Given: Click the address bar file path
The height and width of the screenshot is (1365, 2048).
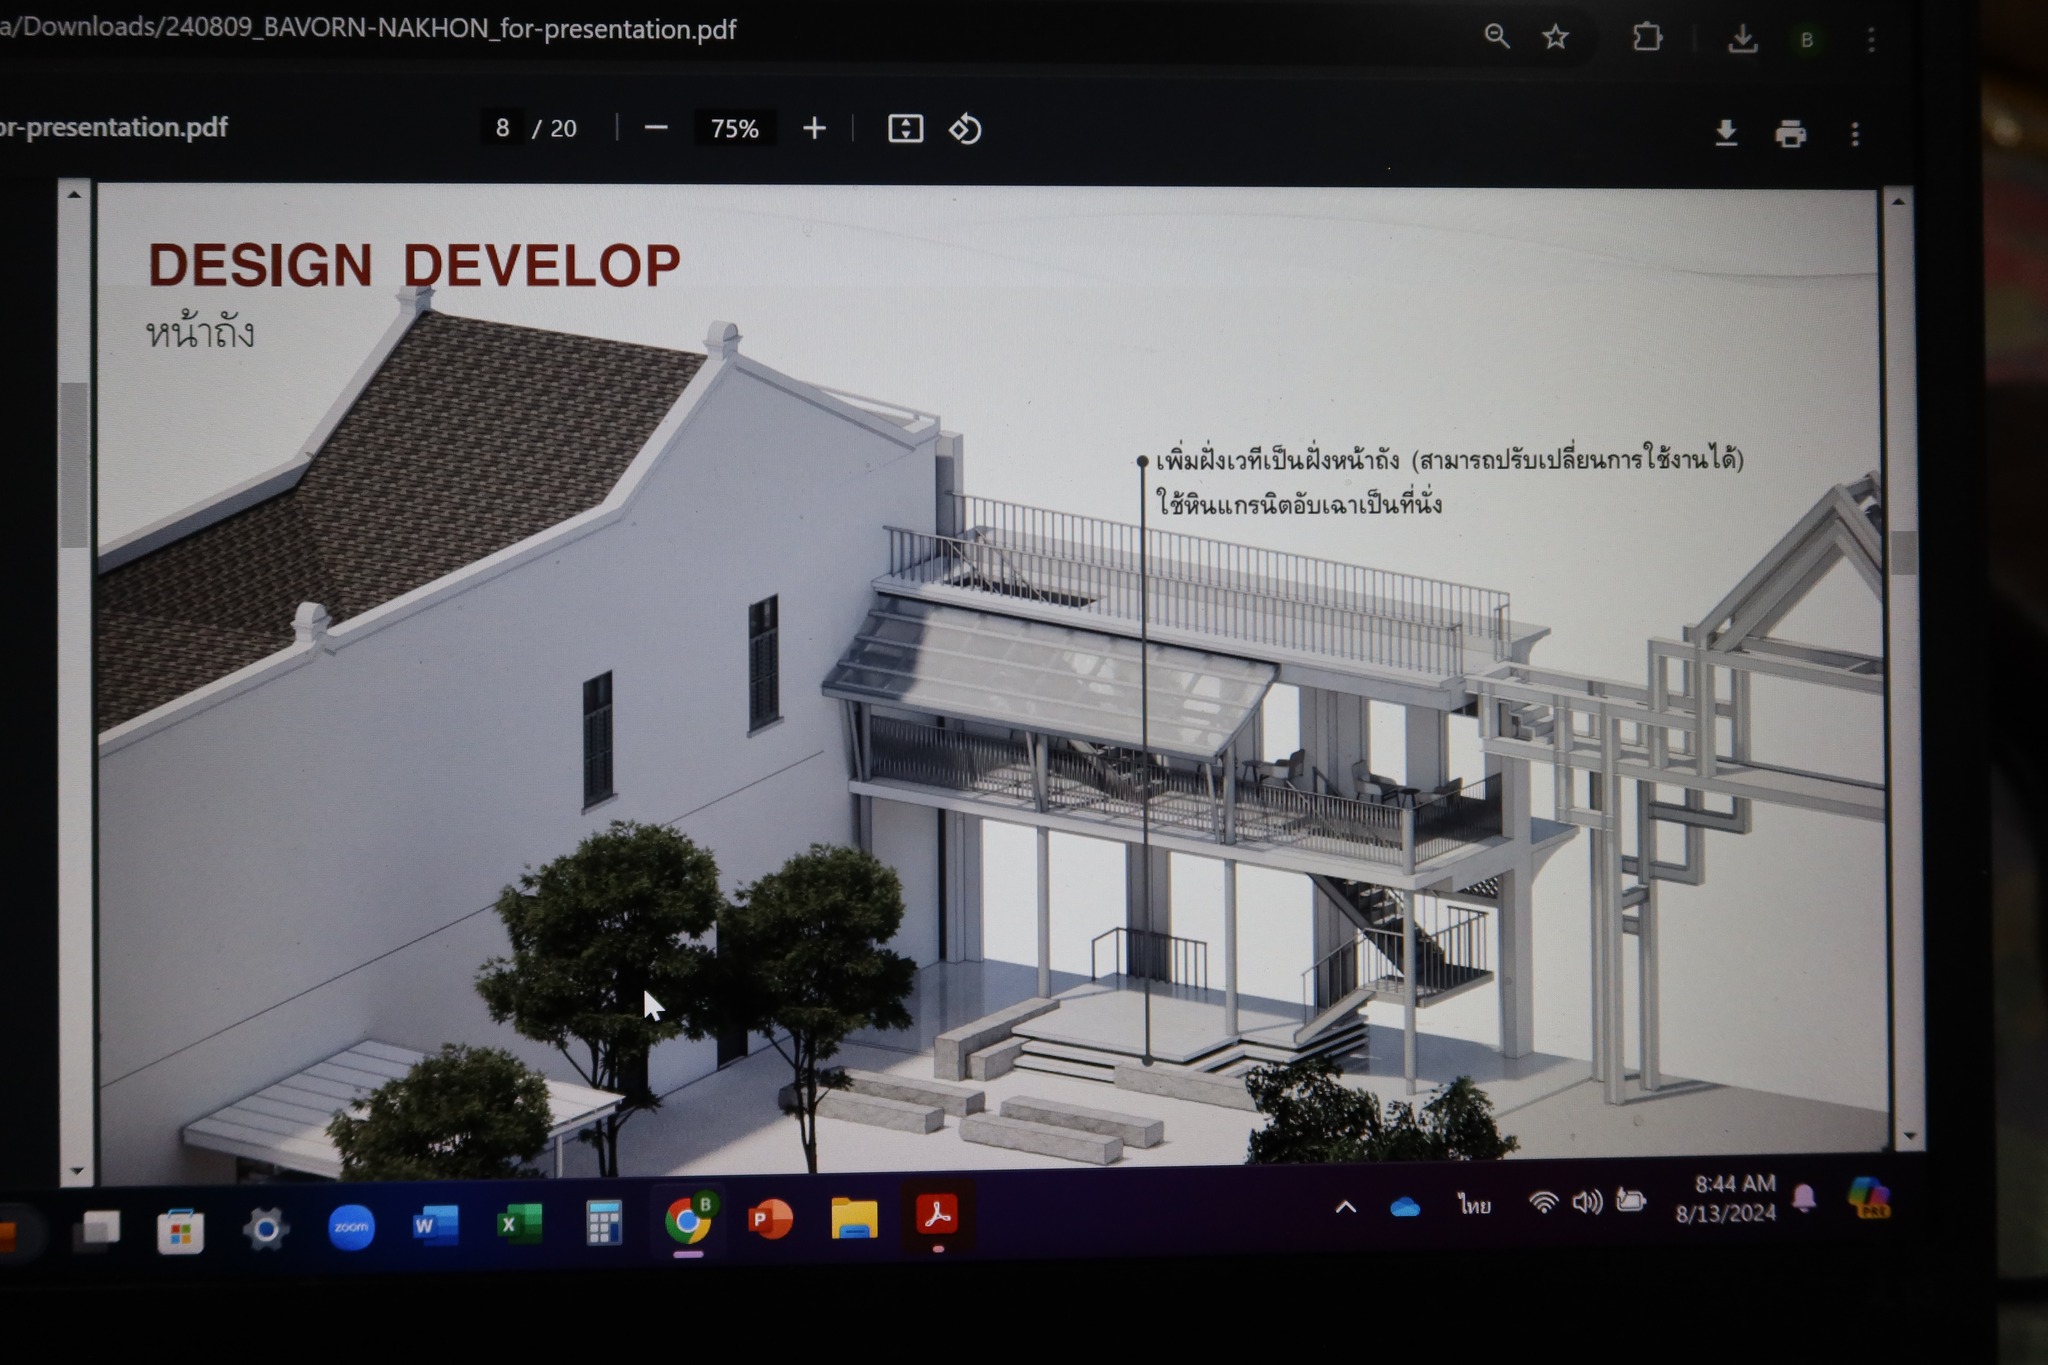Looking at the screenshot, I should pyautogui.click(x=368, y=28).
